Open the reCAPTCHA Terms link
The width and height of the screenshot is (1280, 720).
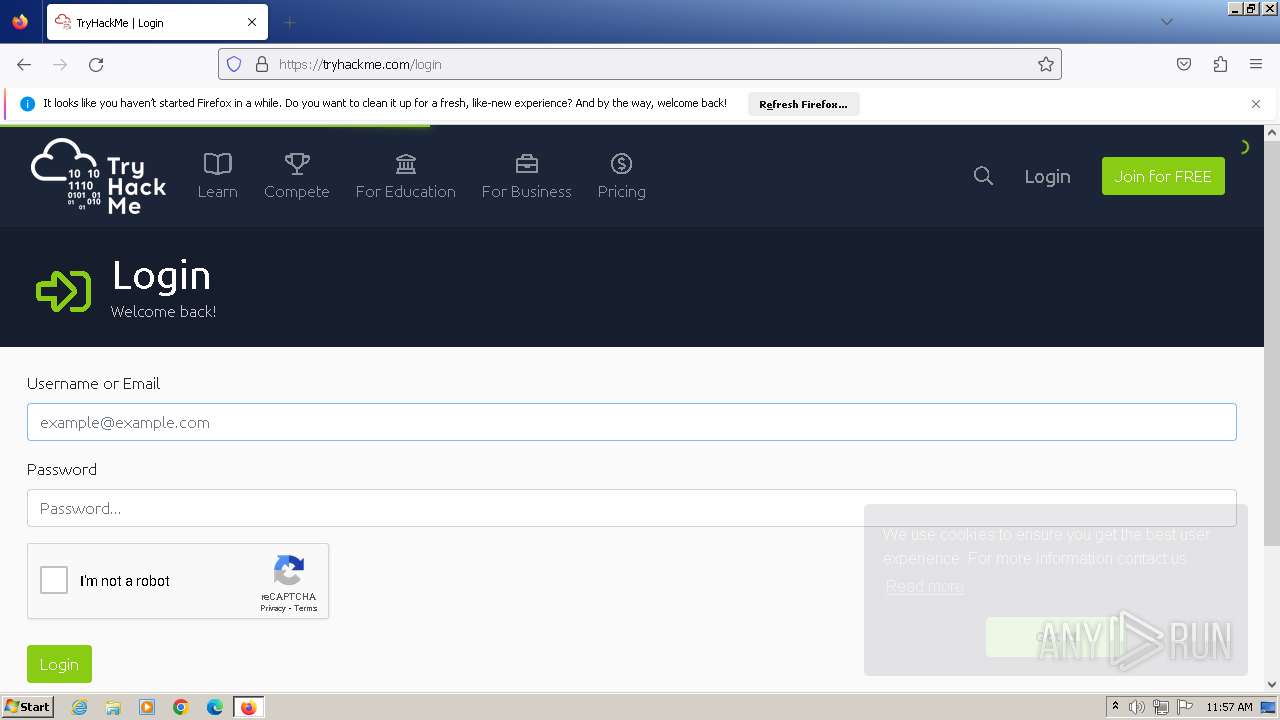point(306,608)
